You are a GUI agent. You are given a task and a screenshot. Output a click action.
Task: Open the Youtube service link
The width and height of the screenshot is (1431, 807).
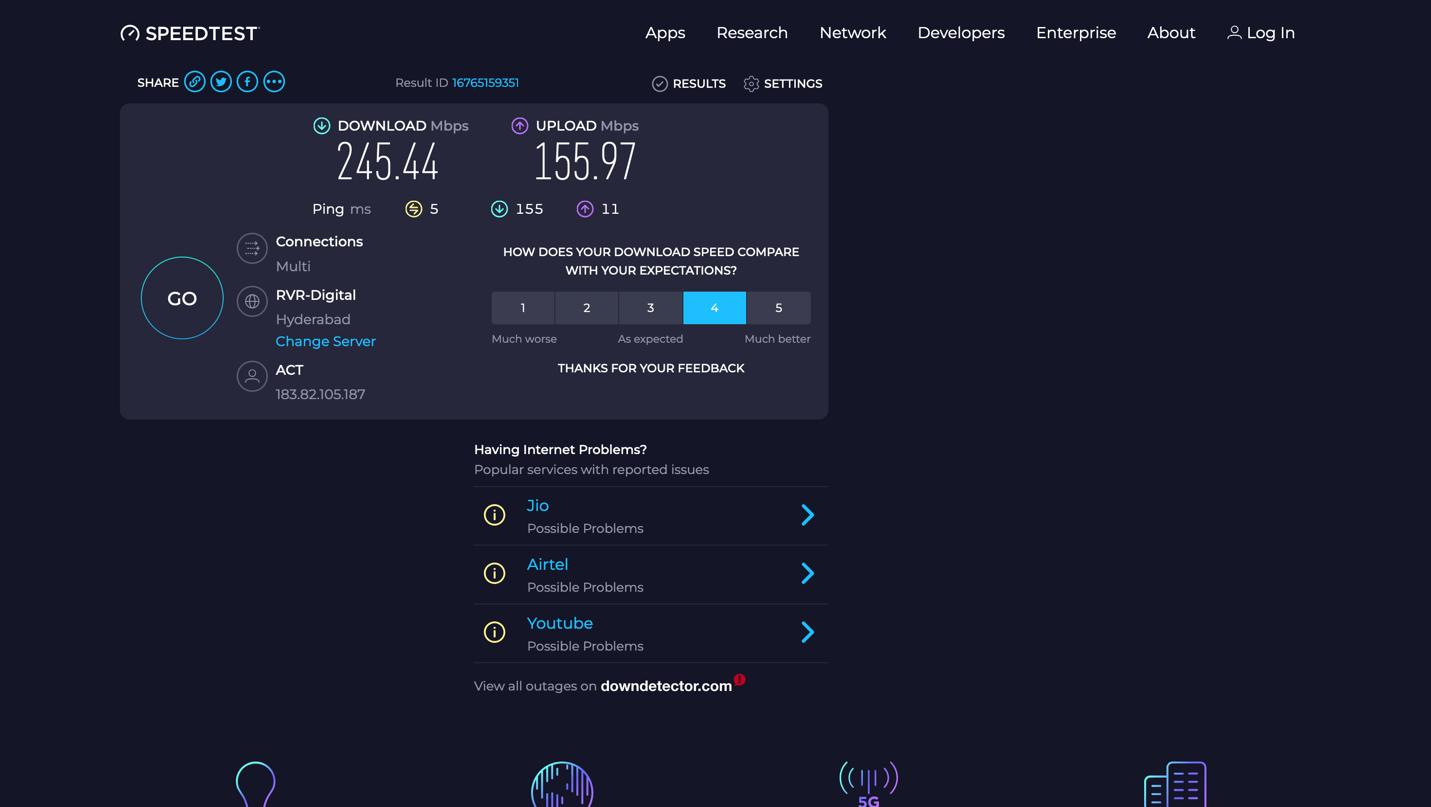(560, 623)
